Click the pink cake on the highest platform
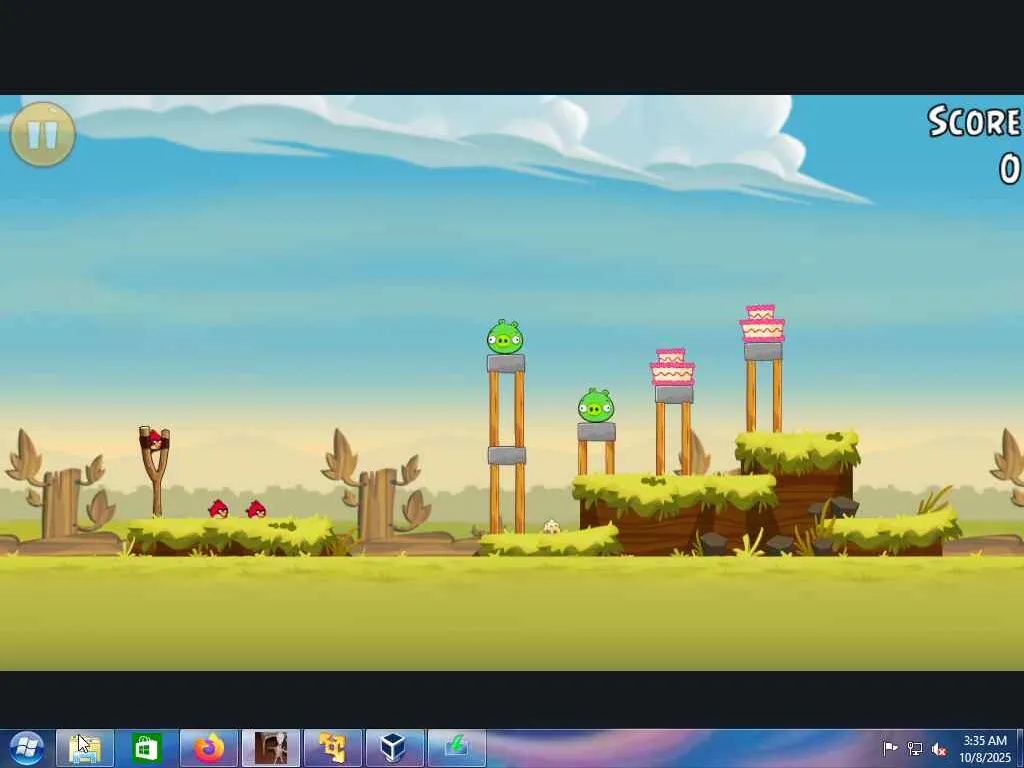Viewport: 1024px width, 768px height. (x=762, y=324)
